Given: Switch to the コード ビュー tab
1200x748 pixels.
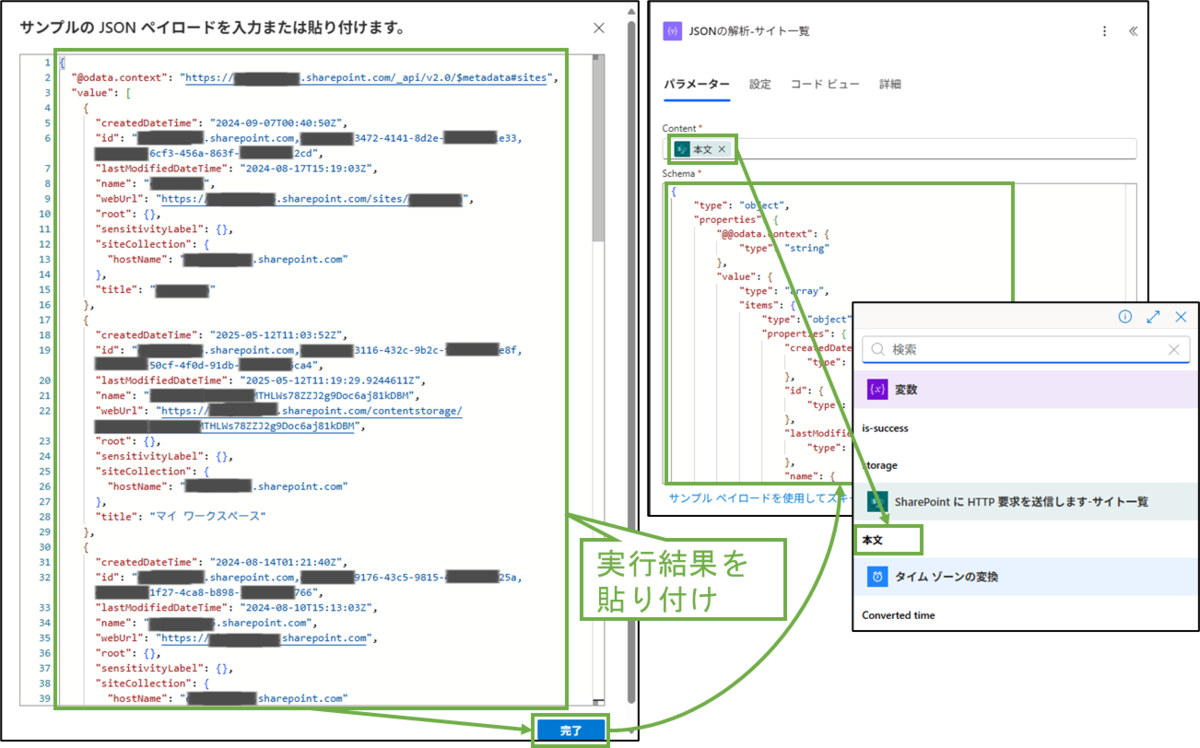Looking at the screenshot, I should point(825,84).
